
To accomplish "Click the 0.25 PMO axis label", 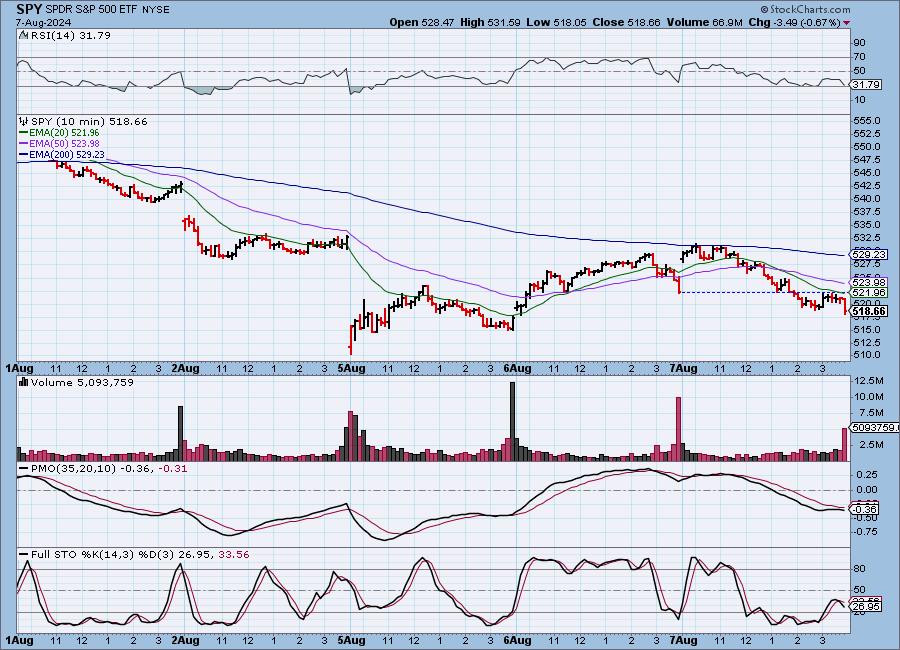I will pyautogui.click(x=866, y=474).
